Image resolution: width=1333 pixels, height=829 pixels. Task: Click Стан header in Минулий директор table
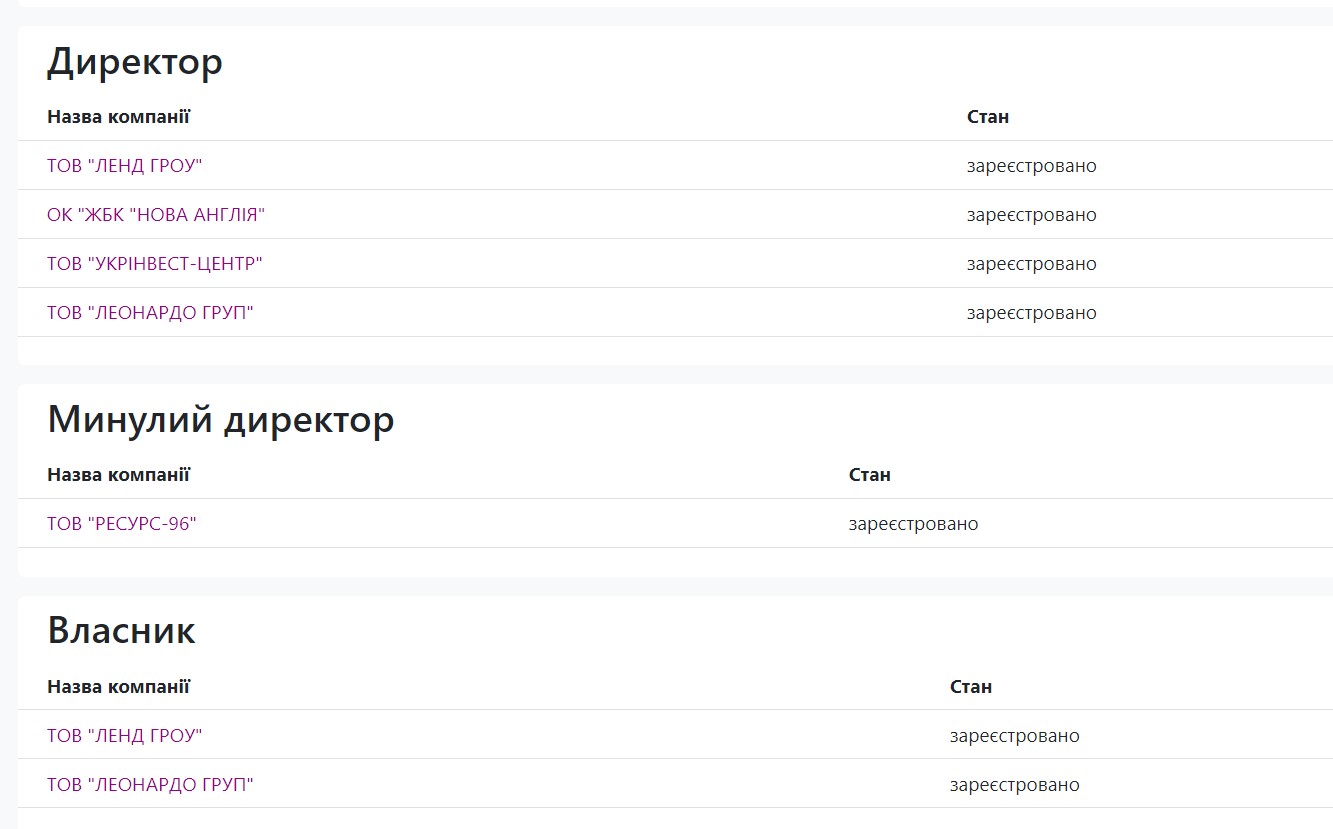869,475
